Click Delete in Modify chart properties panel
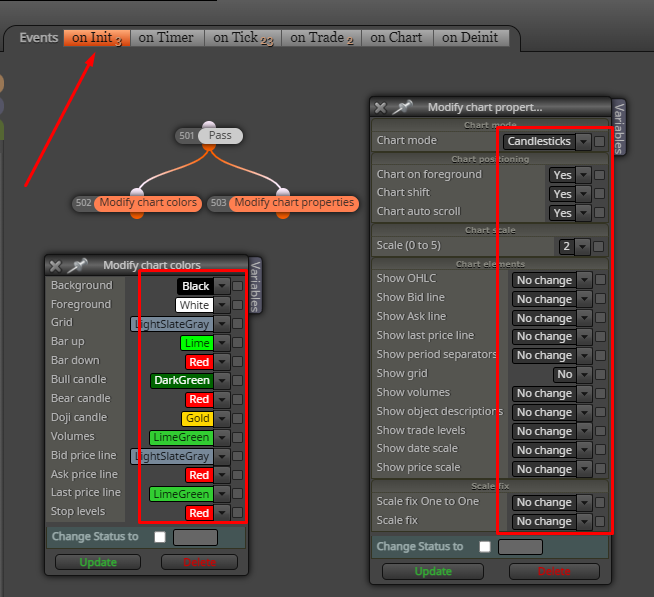654x597 pixels. click(554, 572)
